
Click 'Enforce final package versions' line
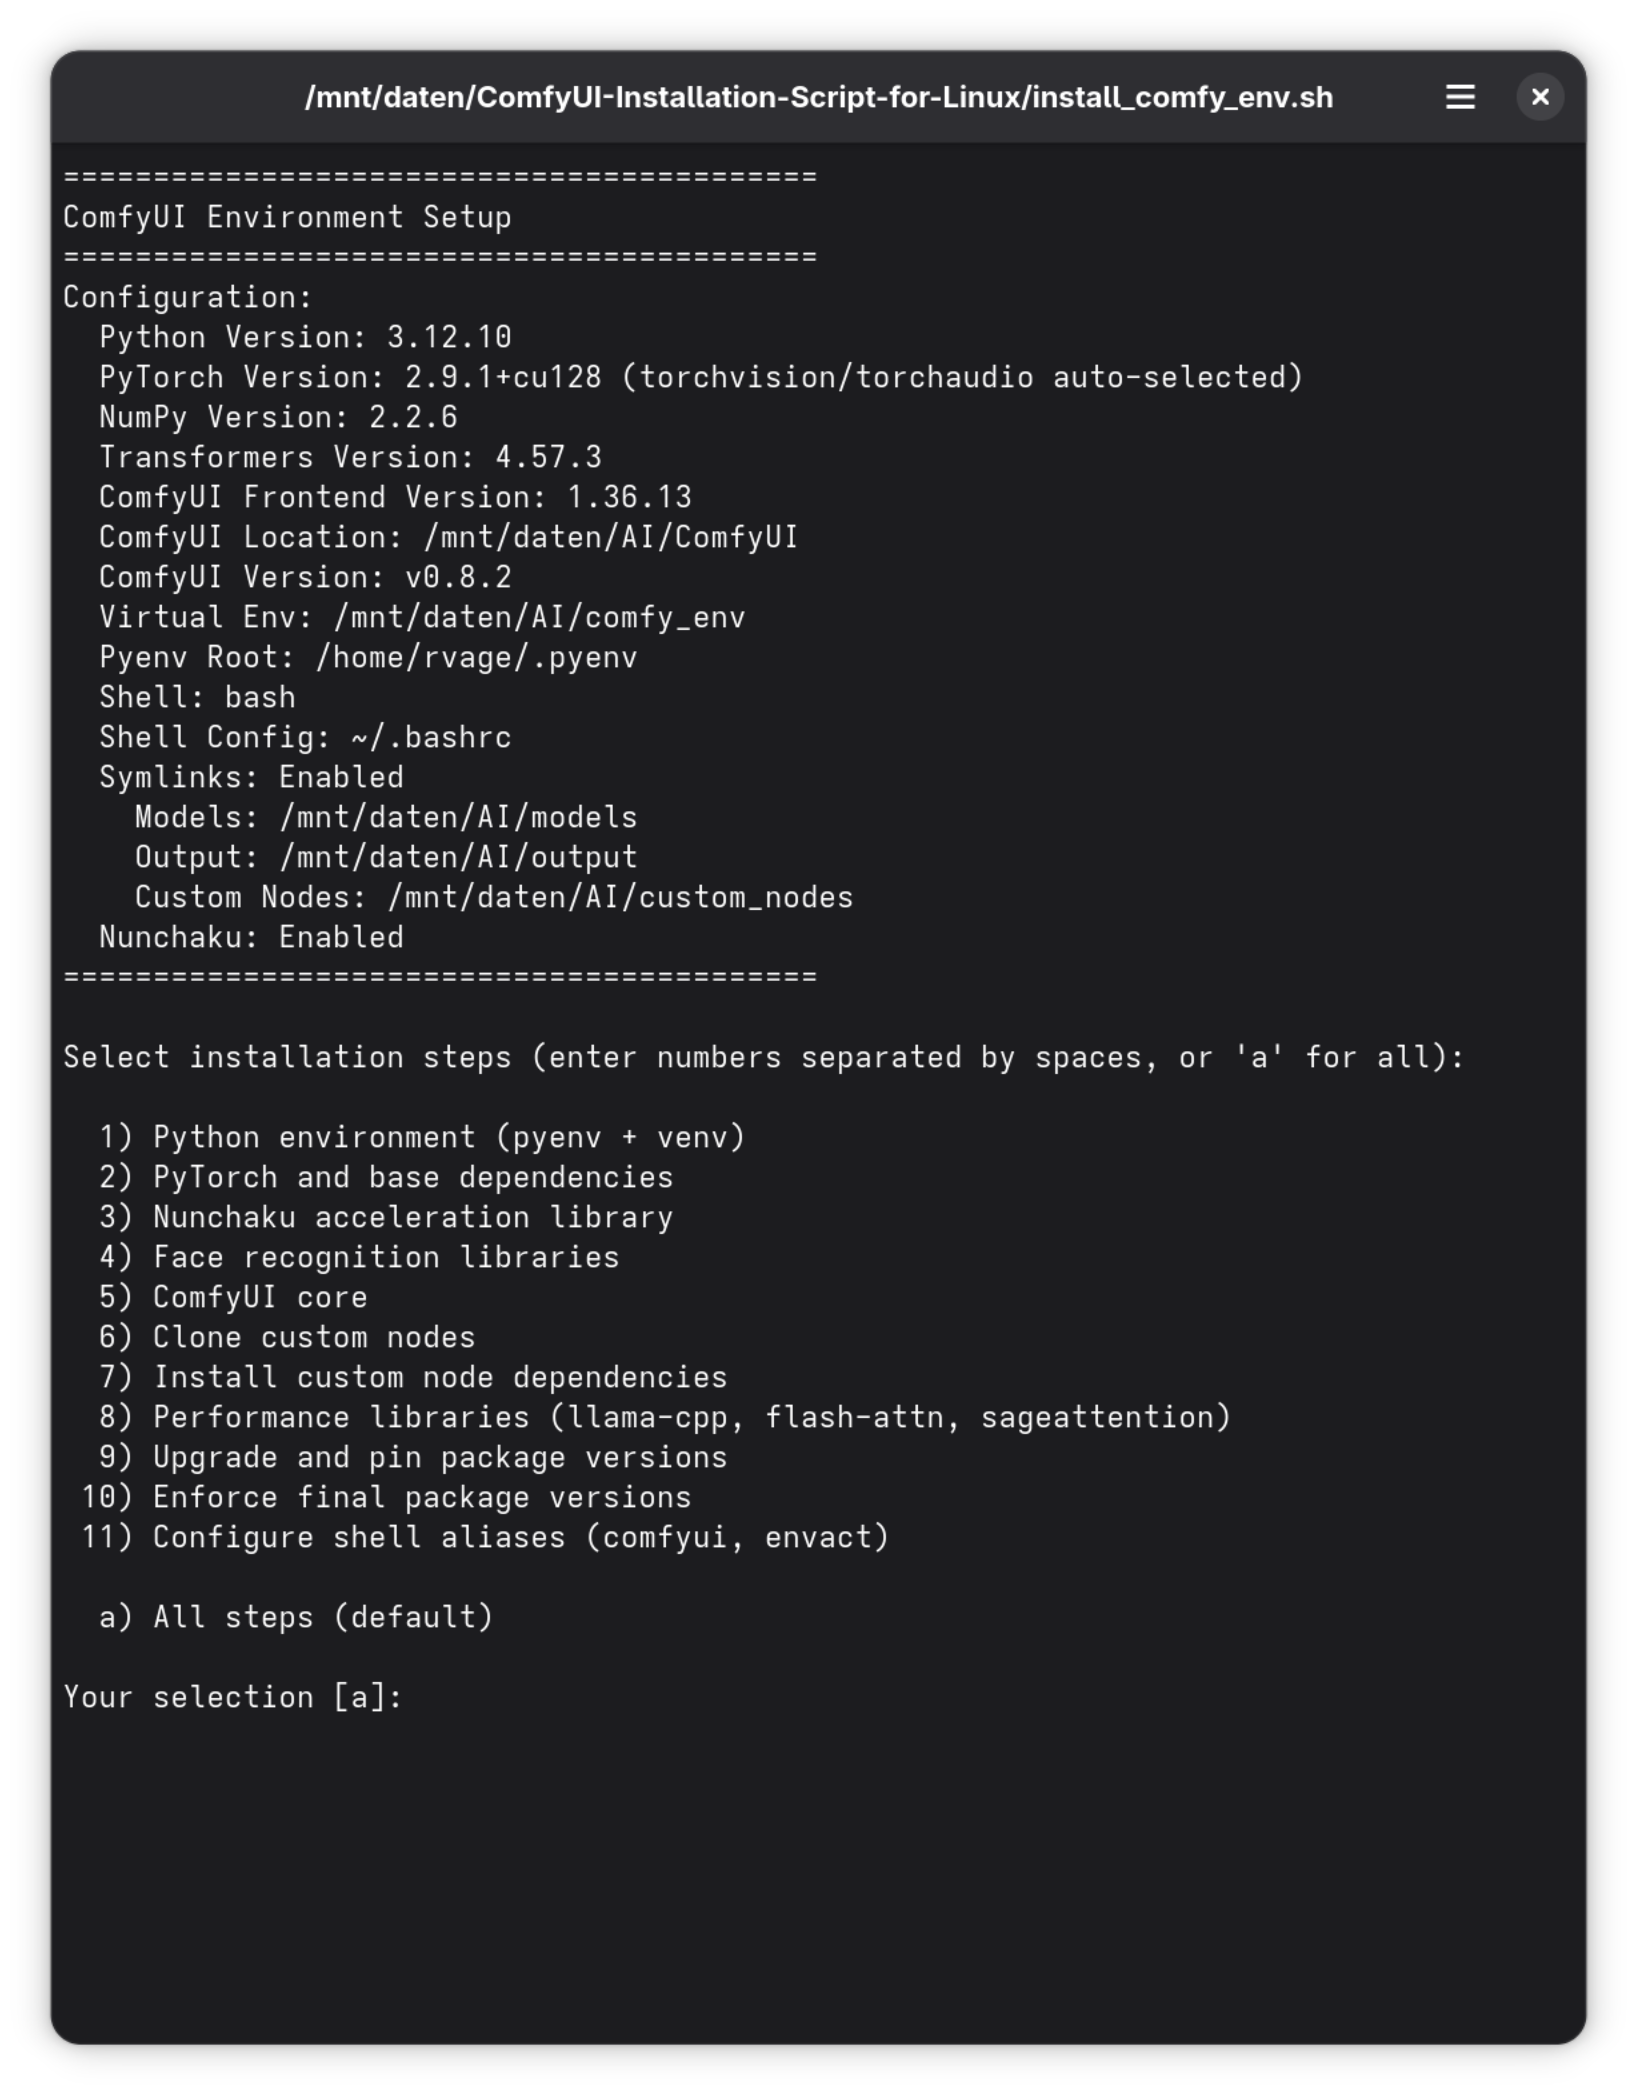[386, 1497]
